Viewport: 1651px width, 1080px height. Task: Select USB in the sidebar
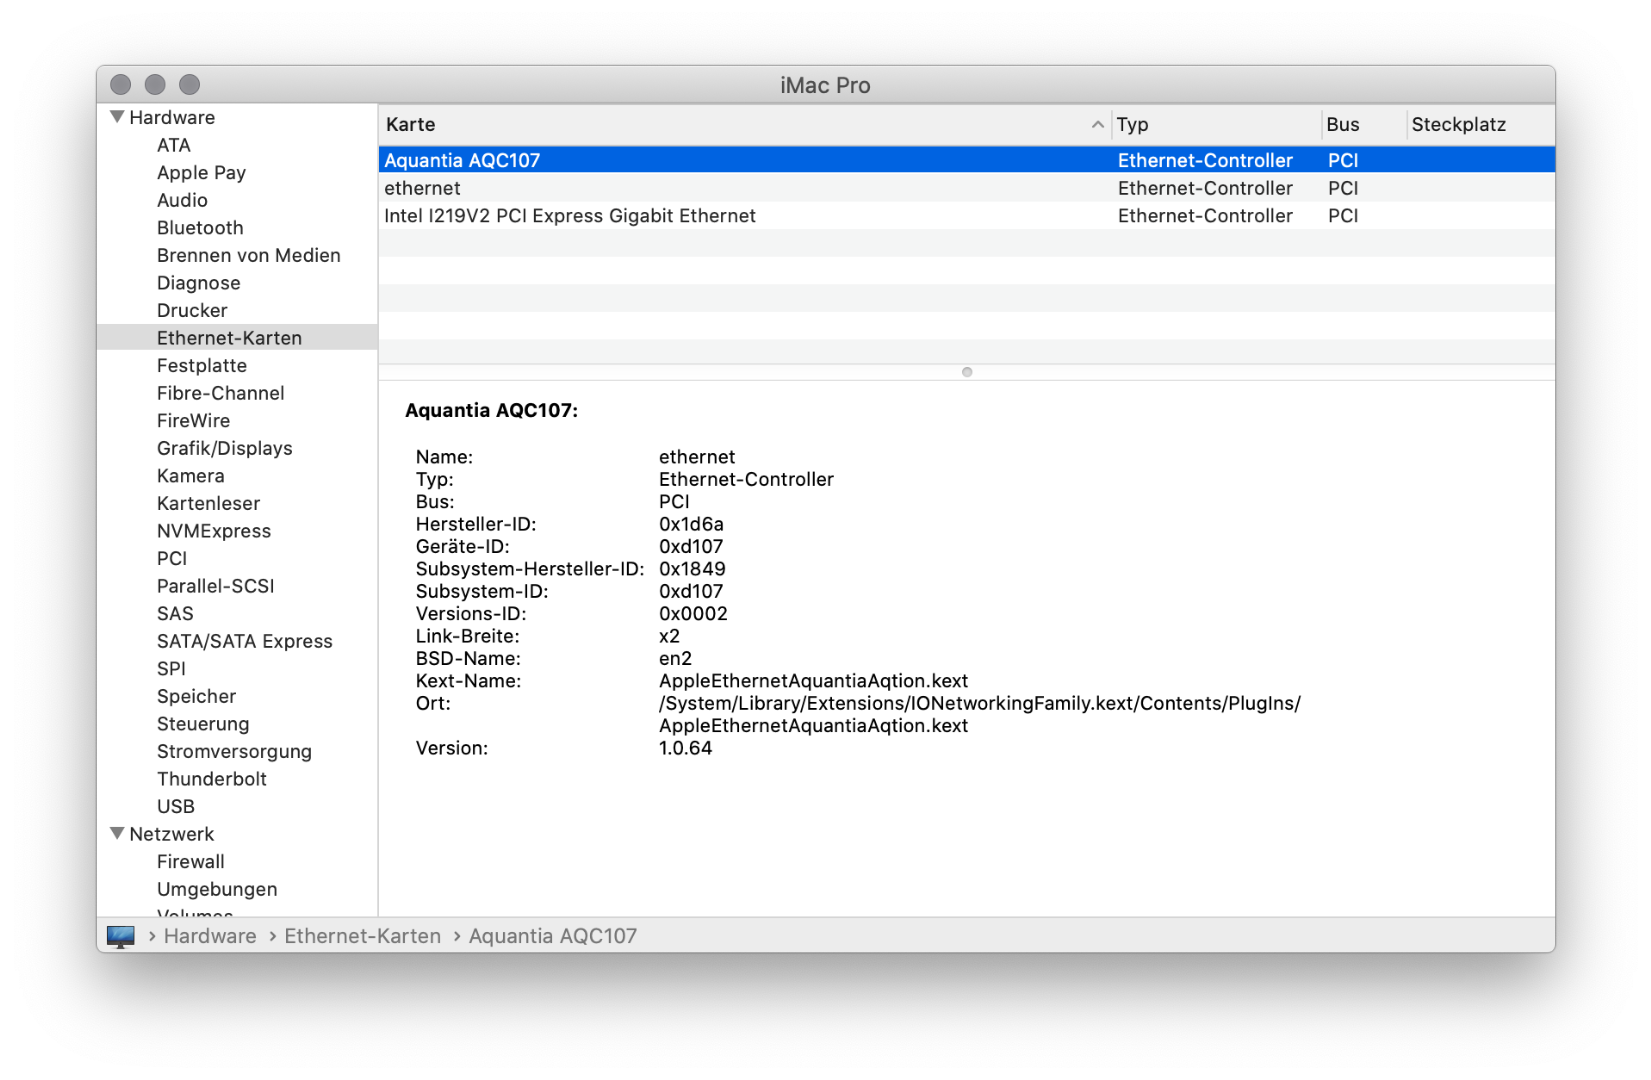click(x=176, y=806)
